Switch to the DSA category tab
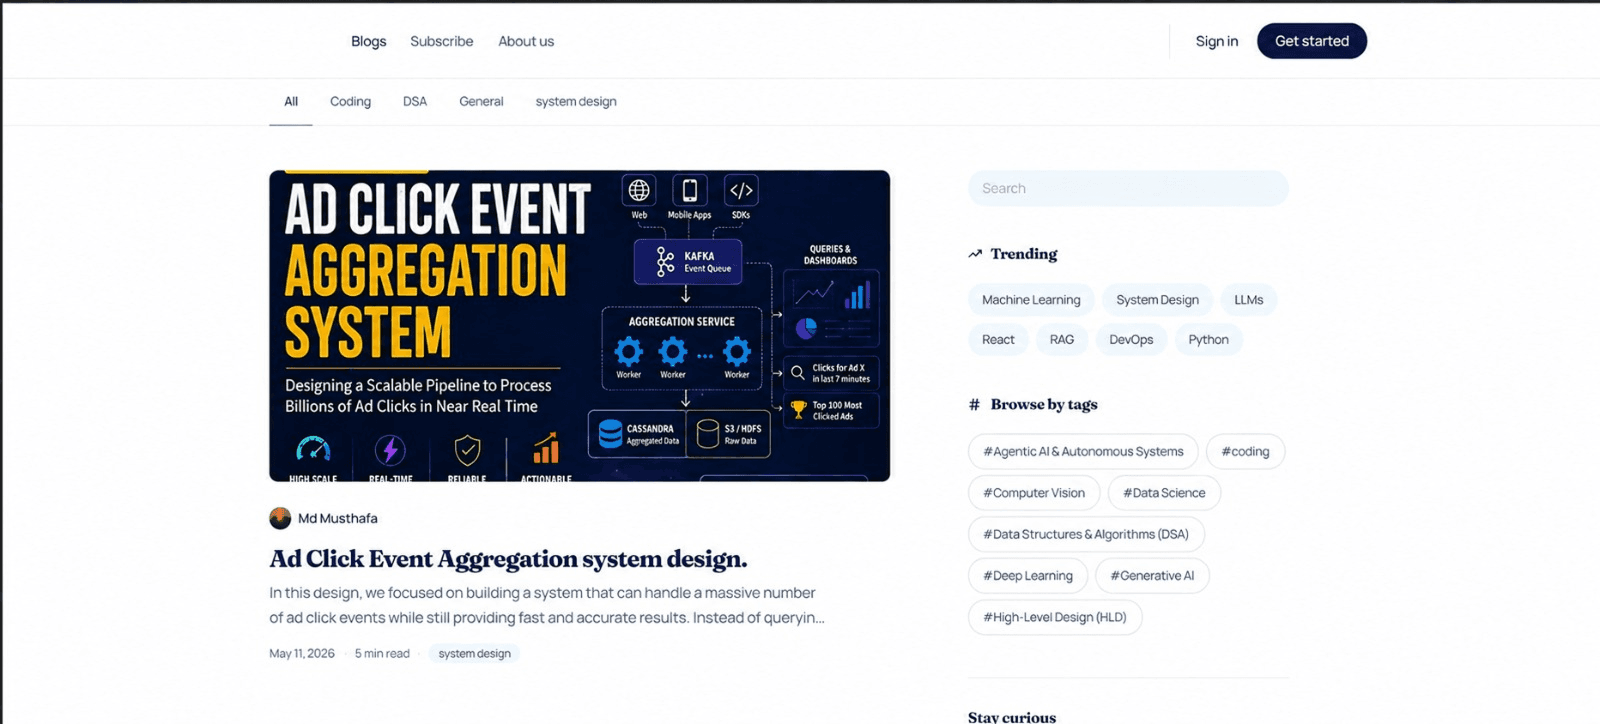The image size is (1600, 724). (415, 101)
